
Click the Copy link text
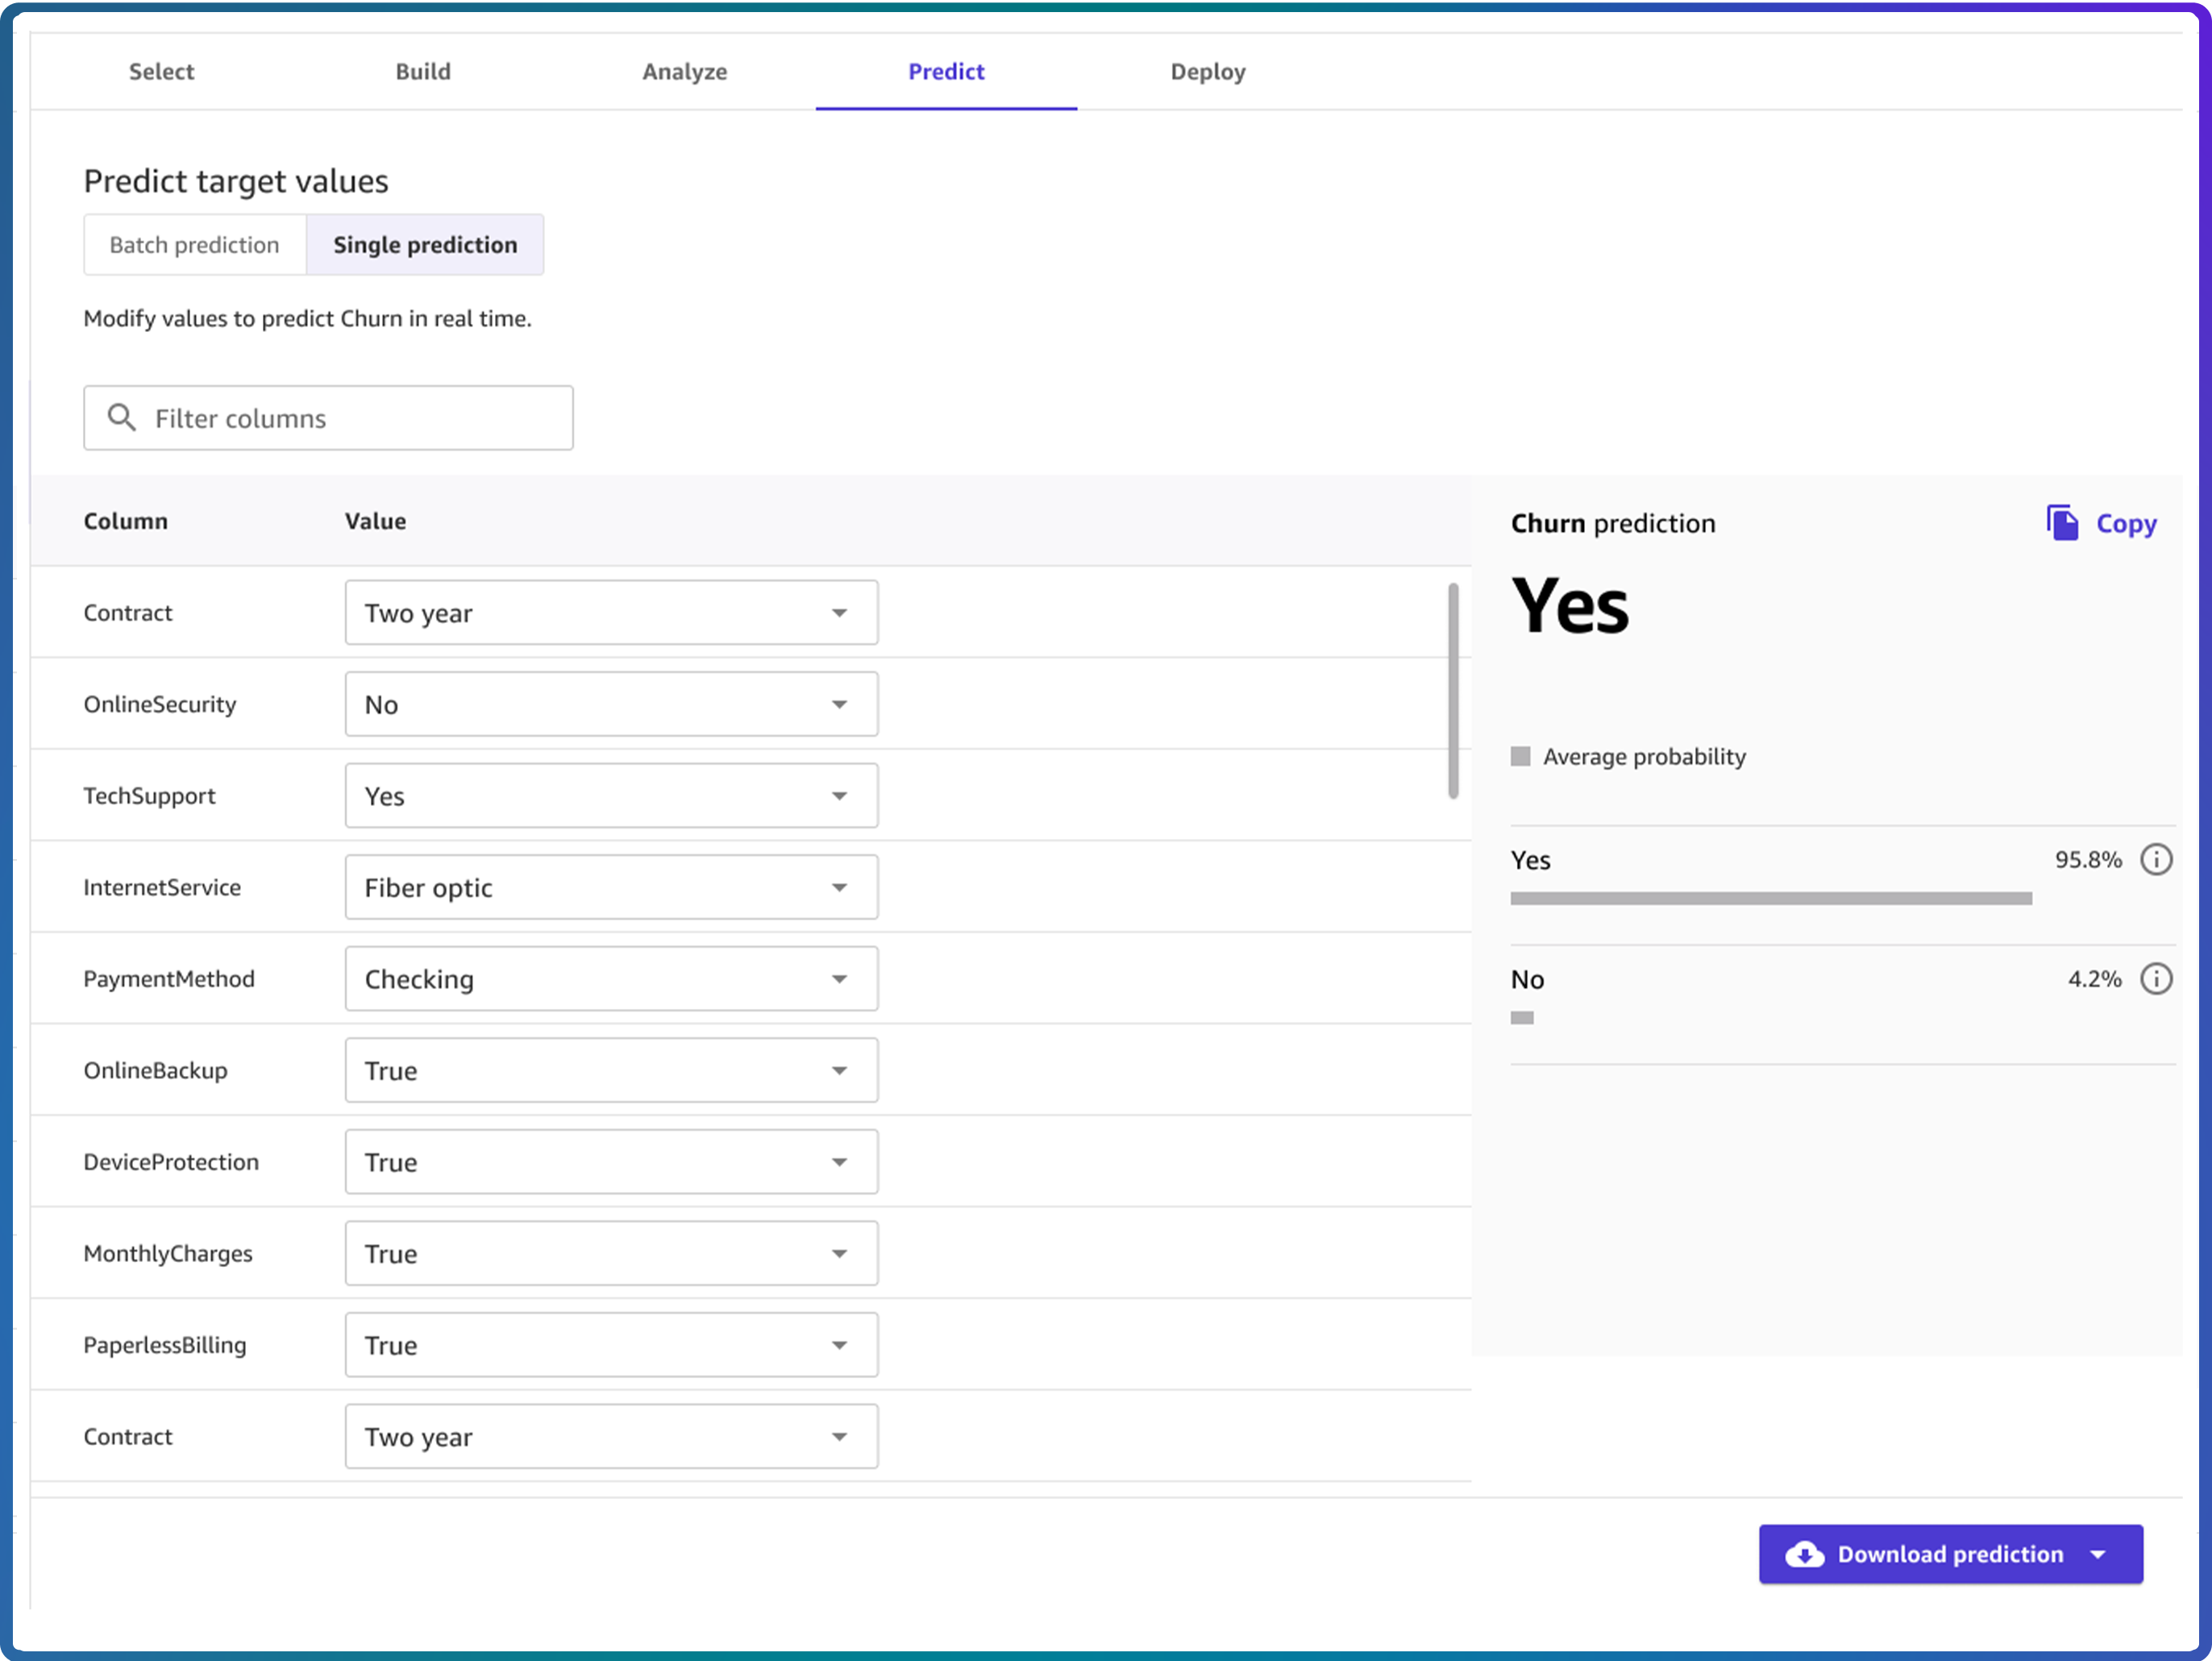pyautogui.click(x=2125, y=524)
